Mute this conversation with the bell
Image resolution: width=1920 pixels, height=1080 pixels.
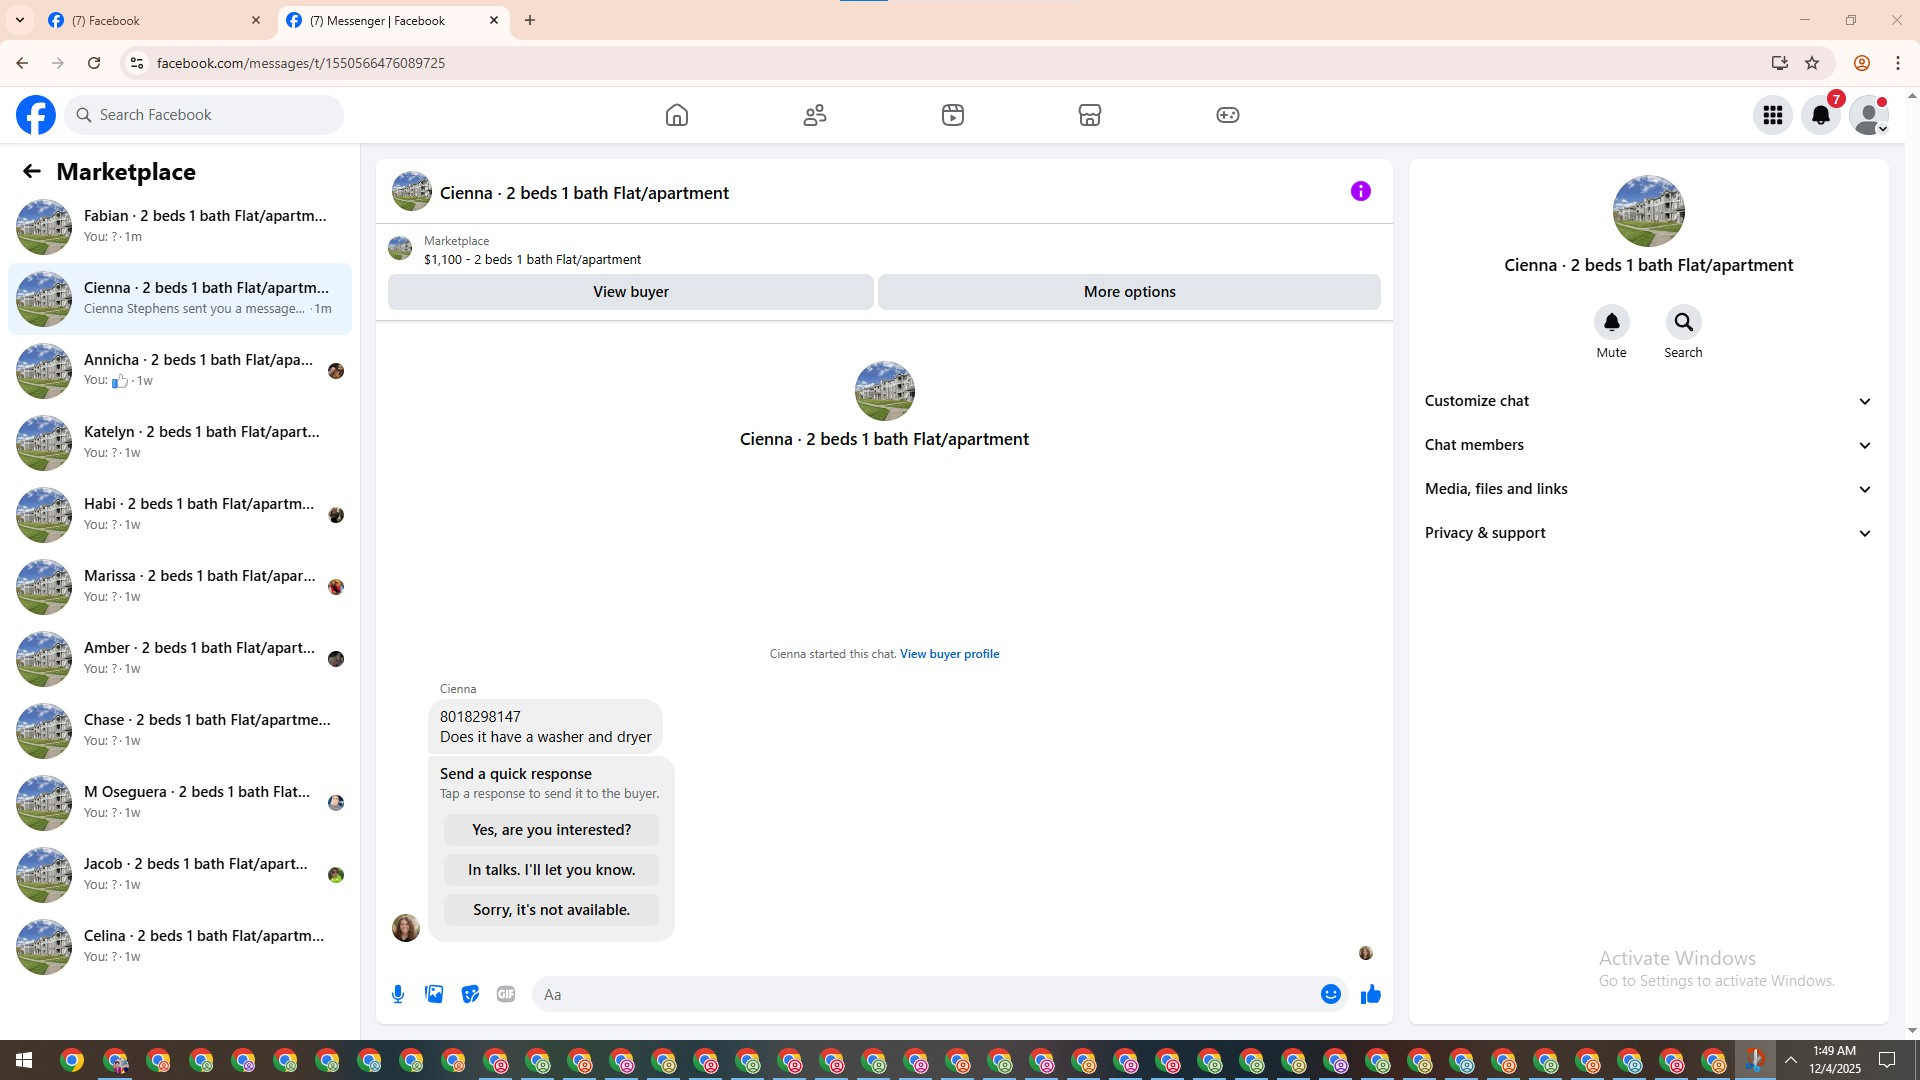pyautogui.click(x=1611, y=322)
